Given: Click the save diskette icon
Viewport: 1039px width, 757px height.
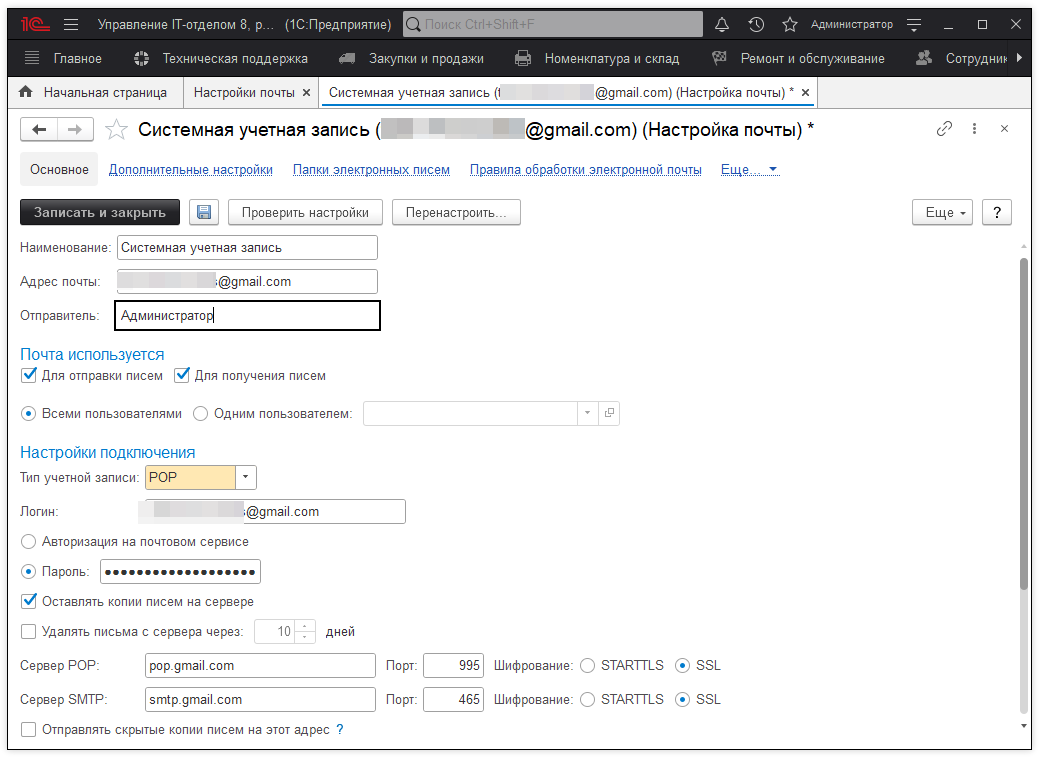Looking at the screenshot, I should (x=204, y=212).
